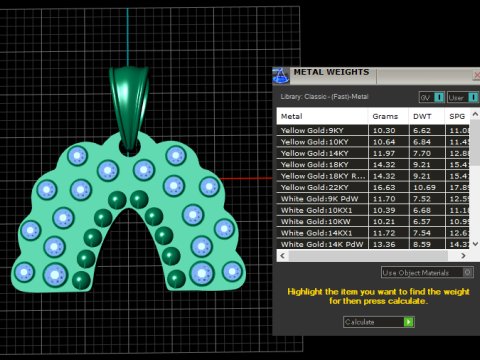This screenshot has height=360, width=480.
Task: Sort by the DWT column header
Action: tap(427, 116)
